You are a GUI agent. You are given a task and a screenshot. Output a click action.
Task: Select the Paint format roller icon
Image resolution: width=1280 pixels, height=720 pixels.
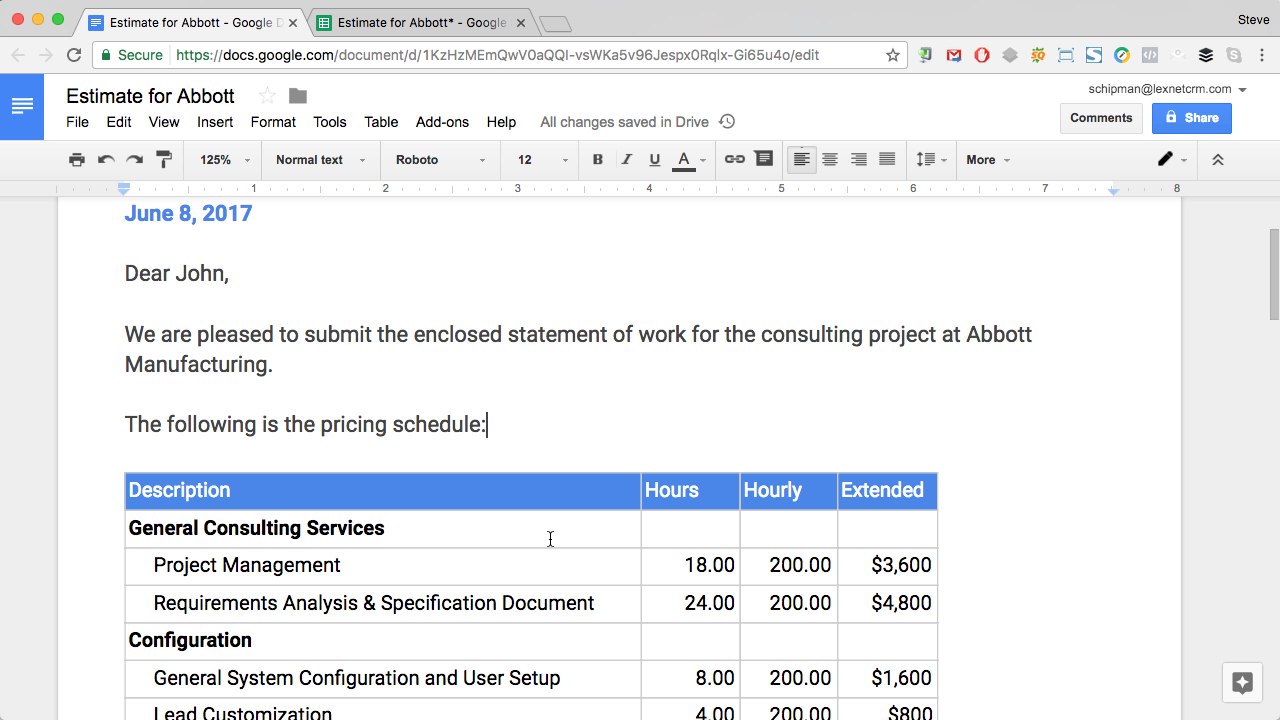click(164, 160)
